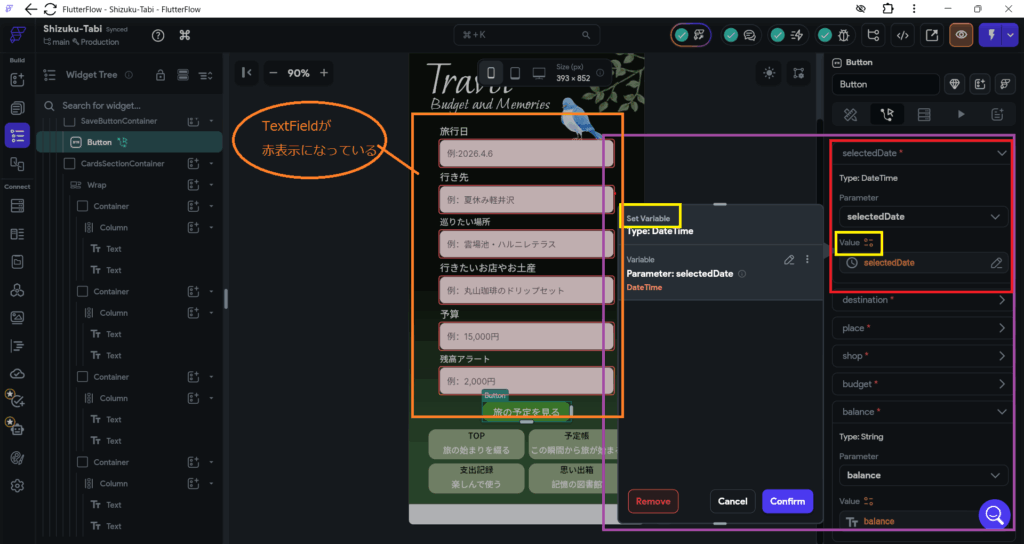Viewport: 1024px width, 544px height.
Task: Expand the destination parameter section
Action: (1001, 300)
